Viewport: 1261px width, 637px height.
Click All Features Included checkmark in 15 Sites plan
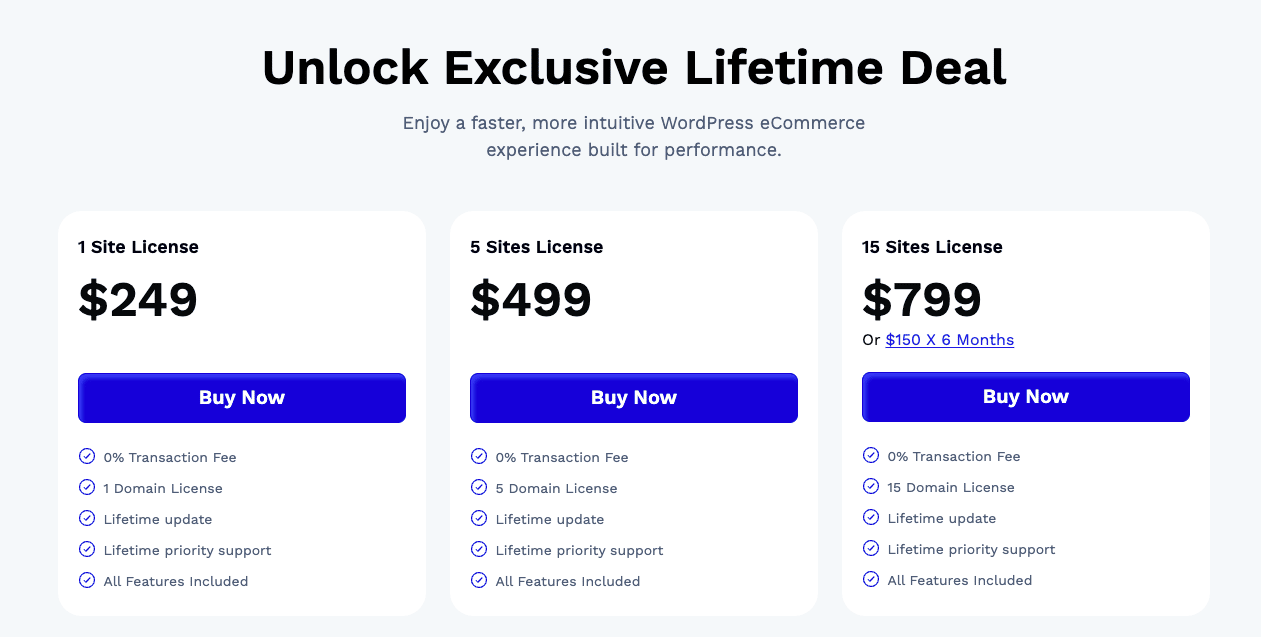[x=871, y=580]
